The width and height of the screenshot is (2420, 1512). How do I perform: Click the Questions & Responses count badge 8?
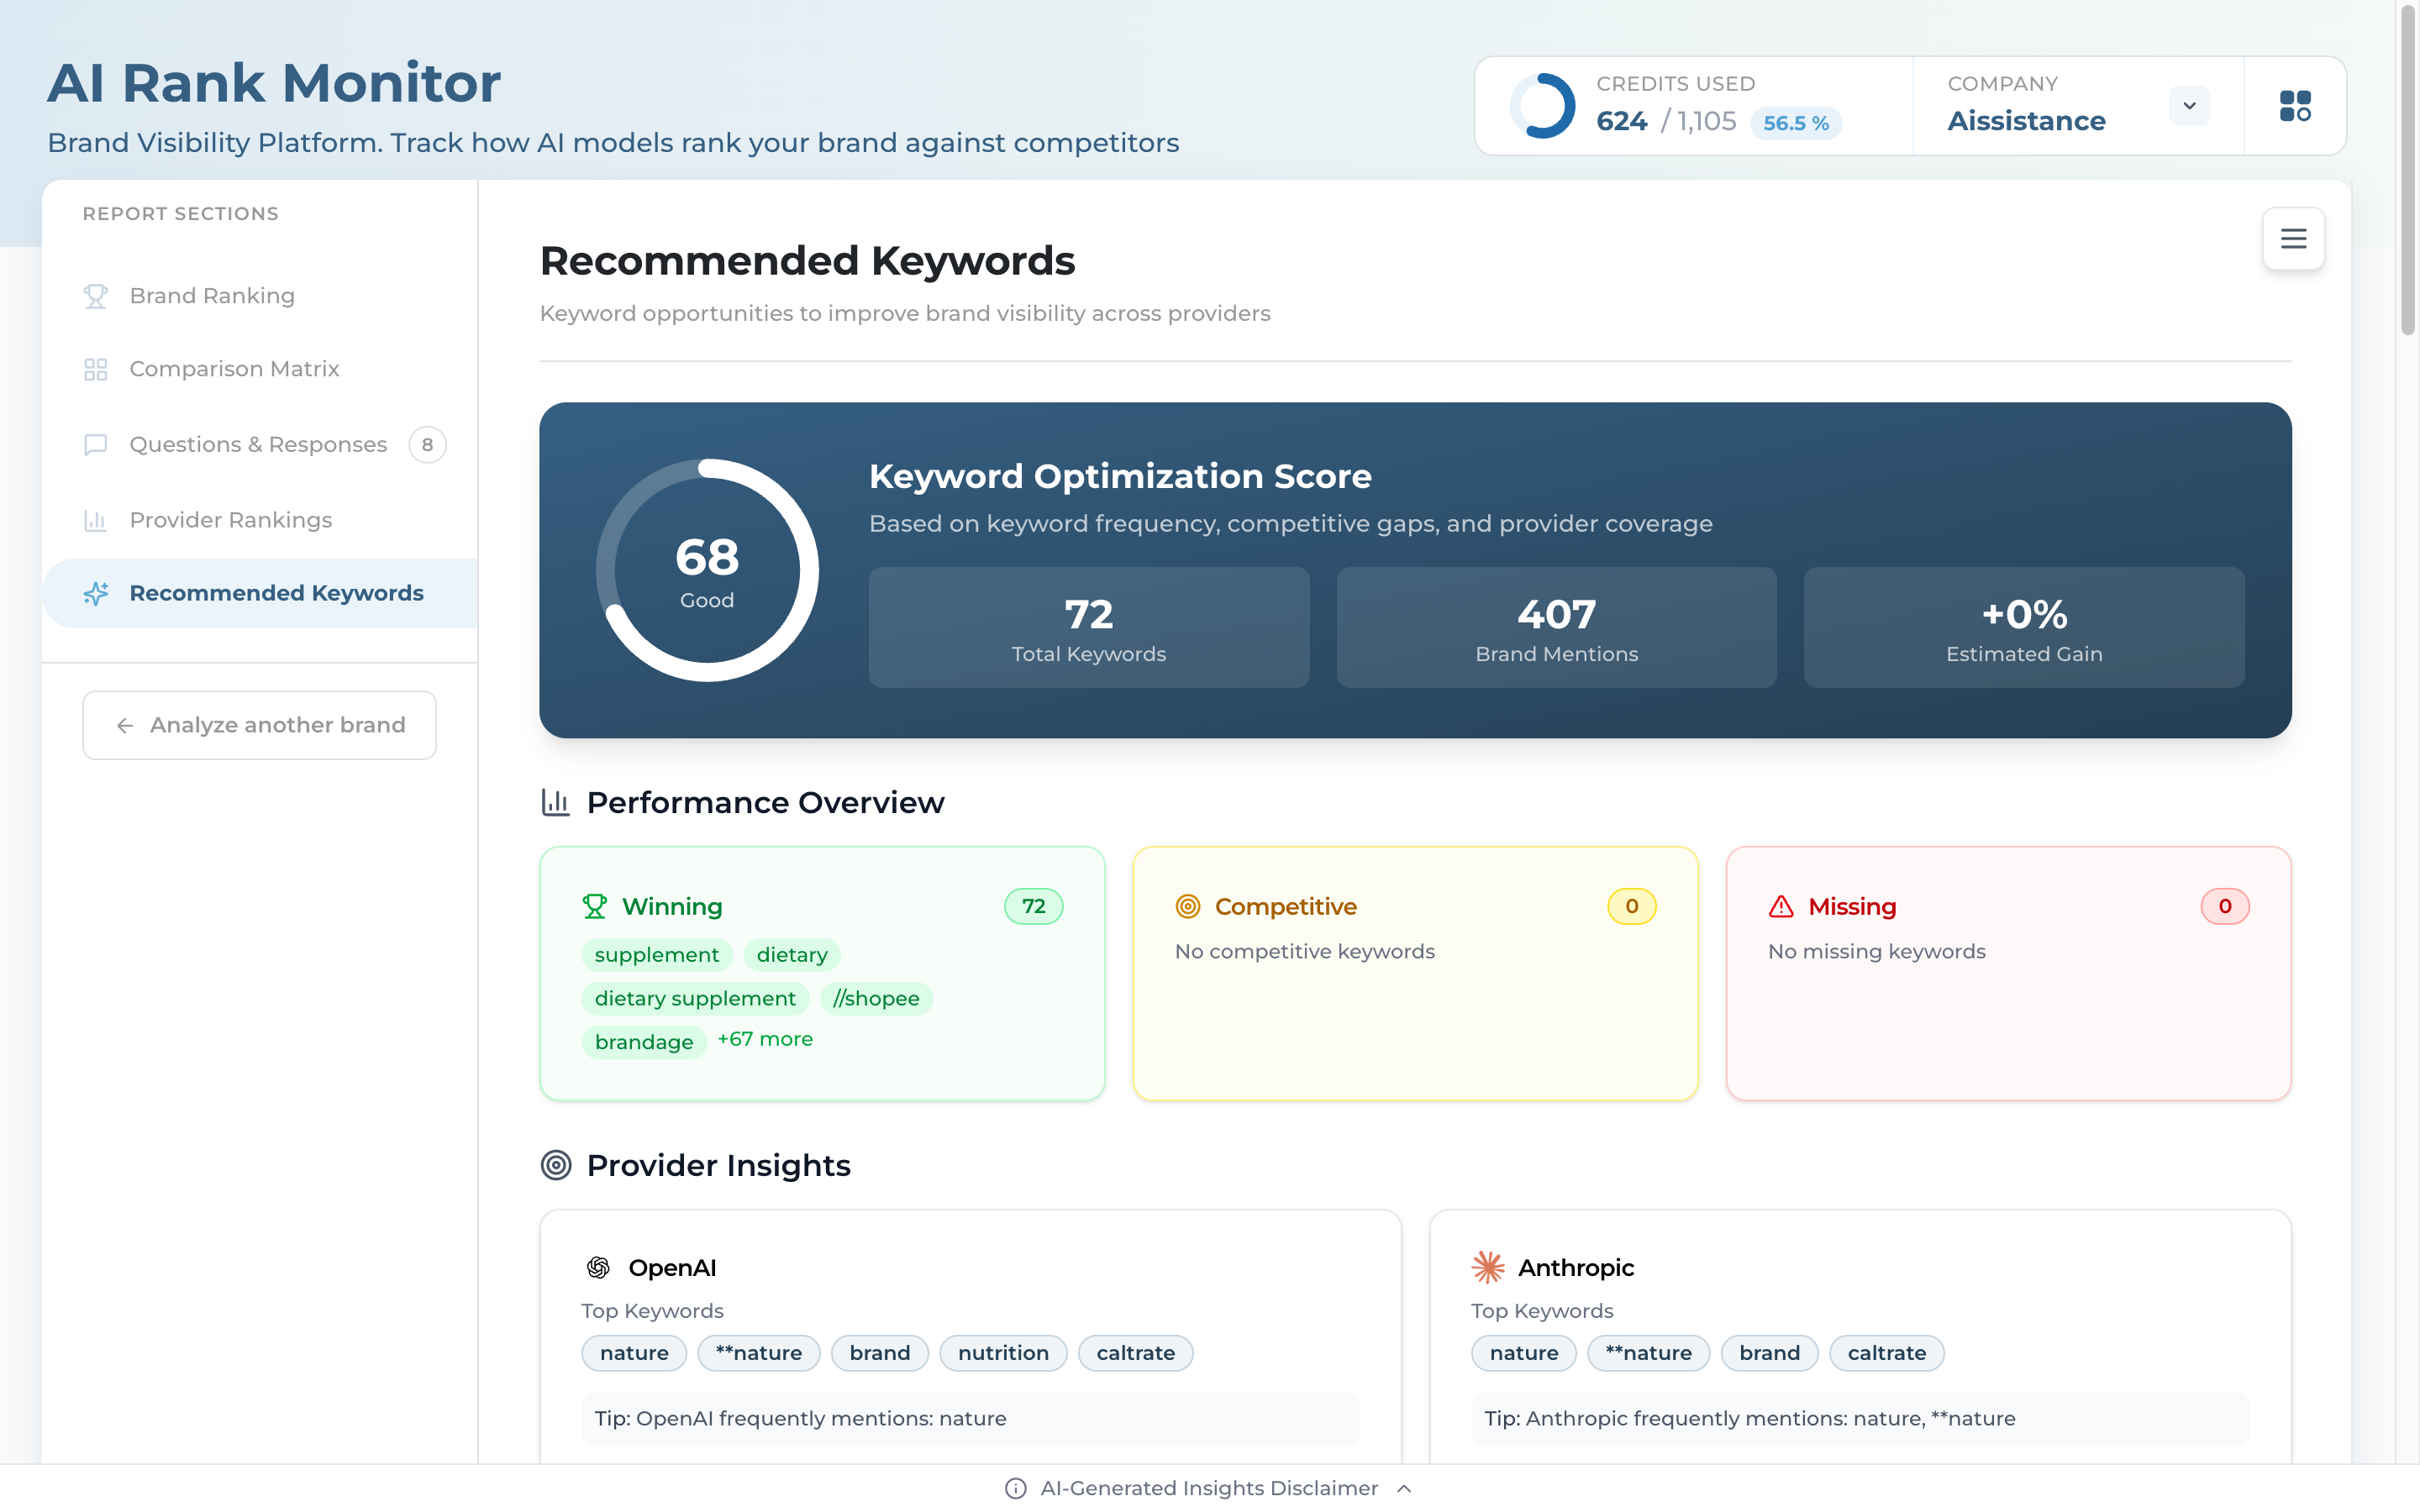[x=427, y=444]
